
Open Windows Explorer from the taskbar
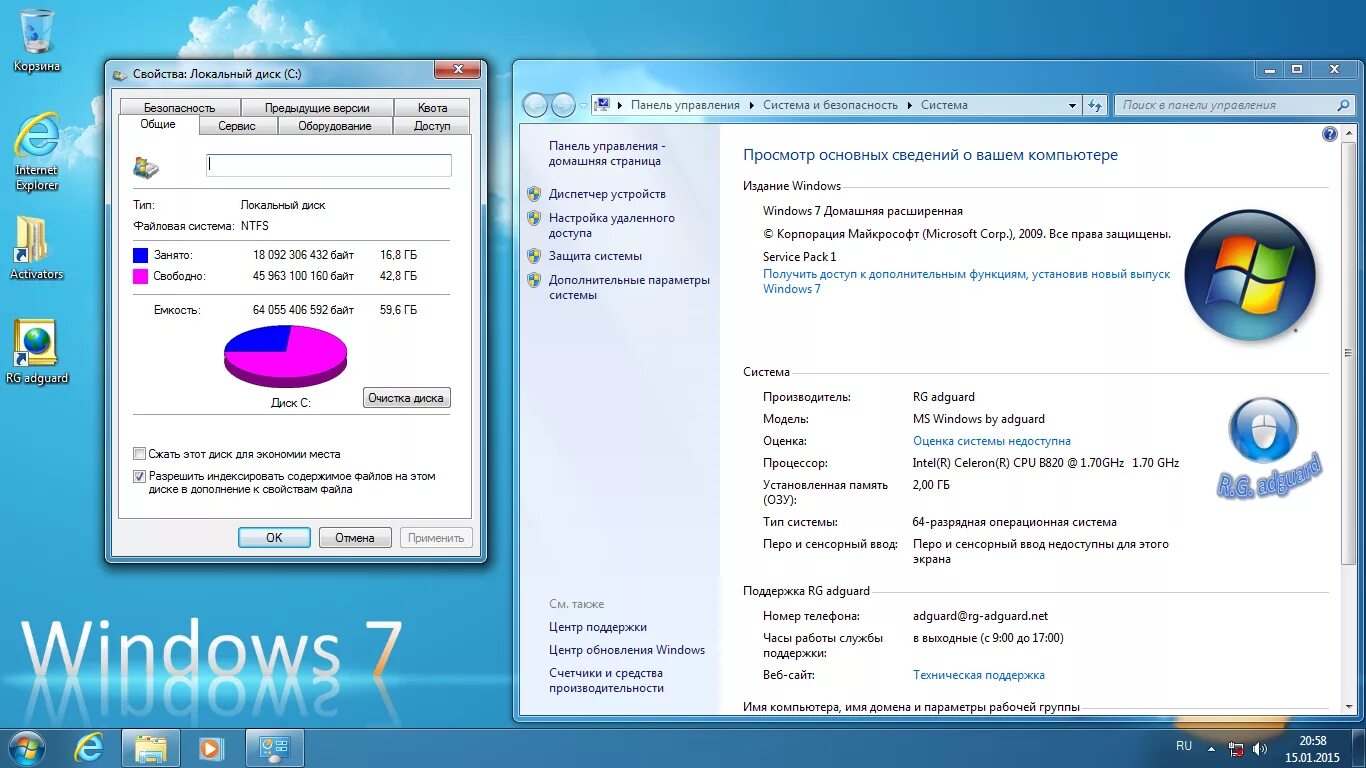[x=151, y=747]
